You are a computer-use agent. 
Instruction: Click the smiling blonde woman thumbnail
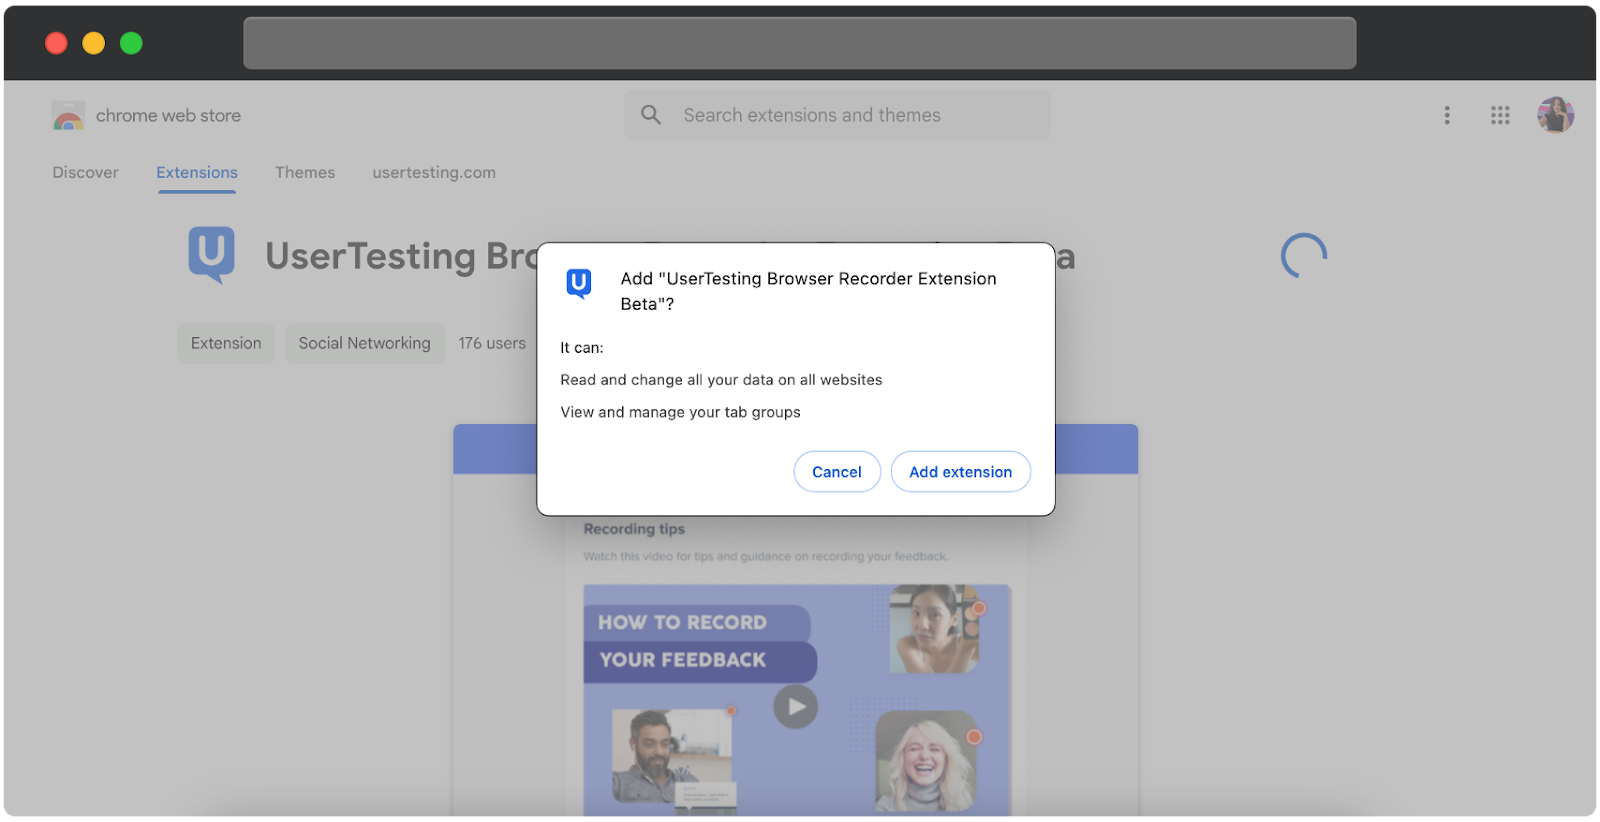(926, 761)
